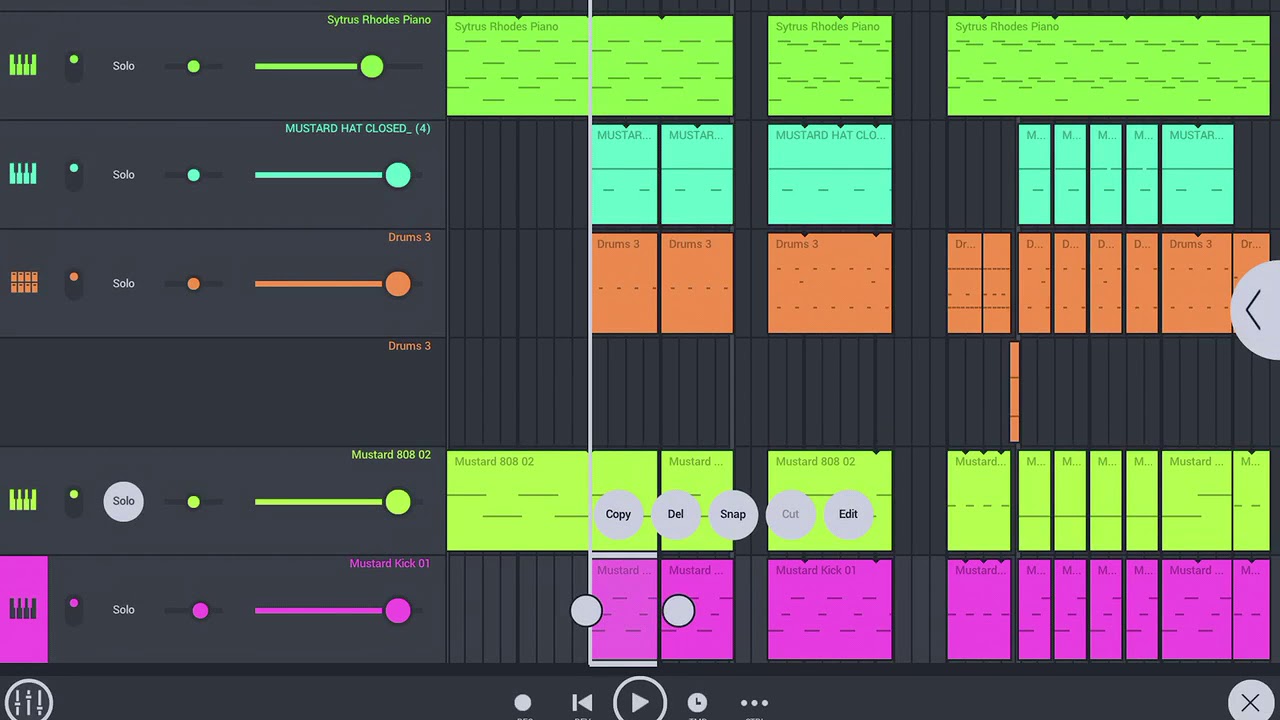1280x720 pixels.
Task: Open the Mustard Kick 01 instrument icon
Action: pyautogui.click(x=23, y=609)
